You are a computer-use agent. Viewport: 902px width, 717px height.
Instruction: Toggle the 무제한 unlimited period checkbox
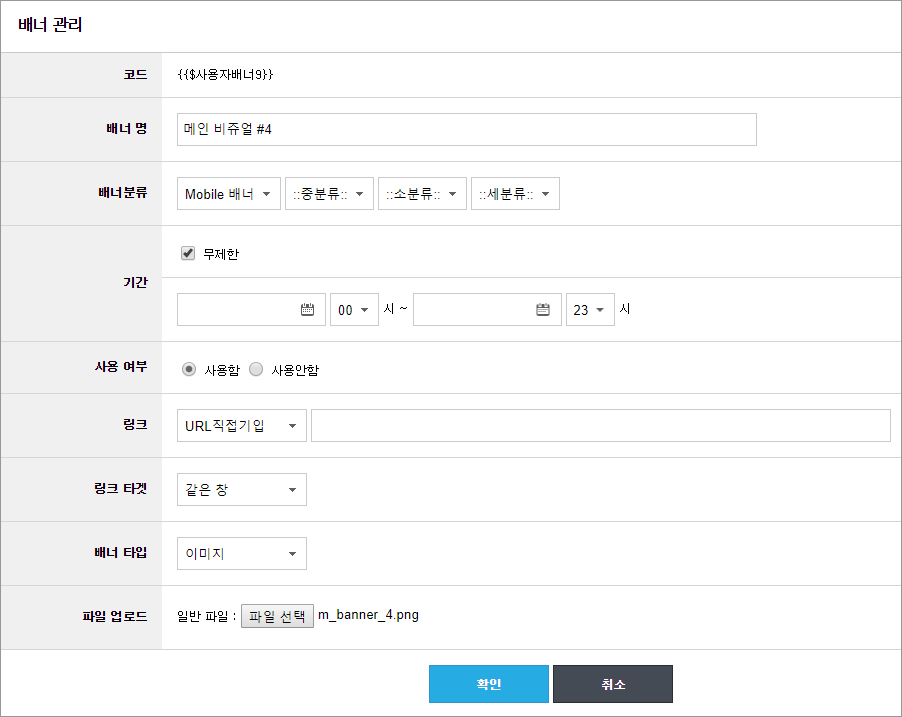(x=188, y=253)
